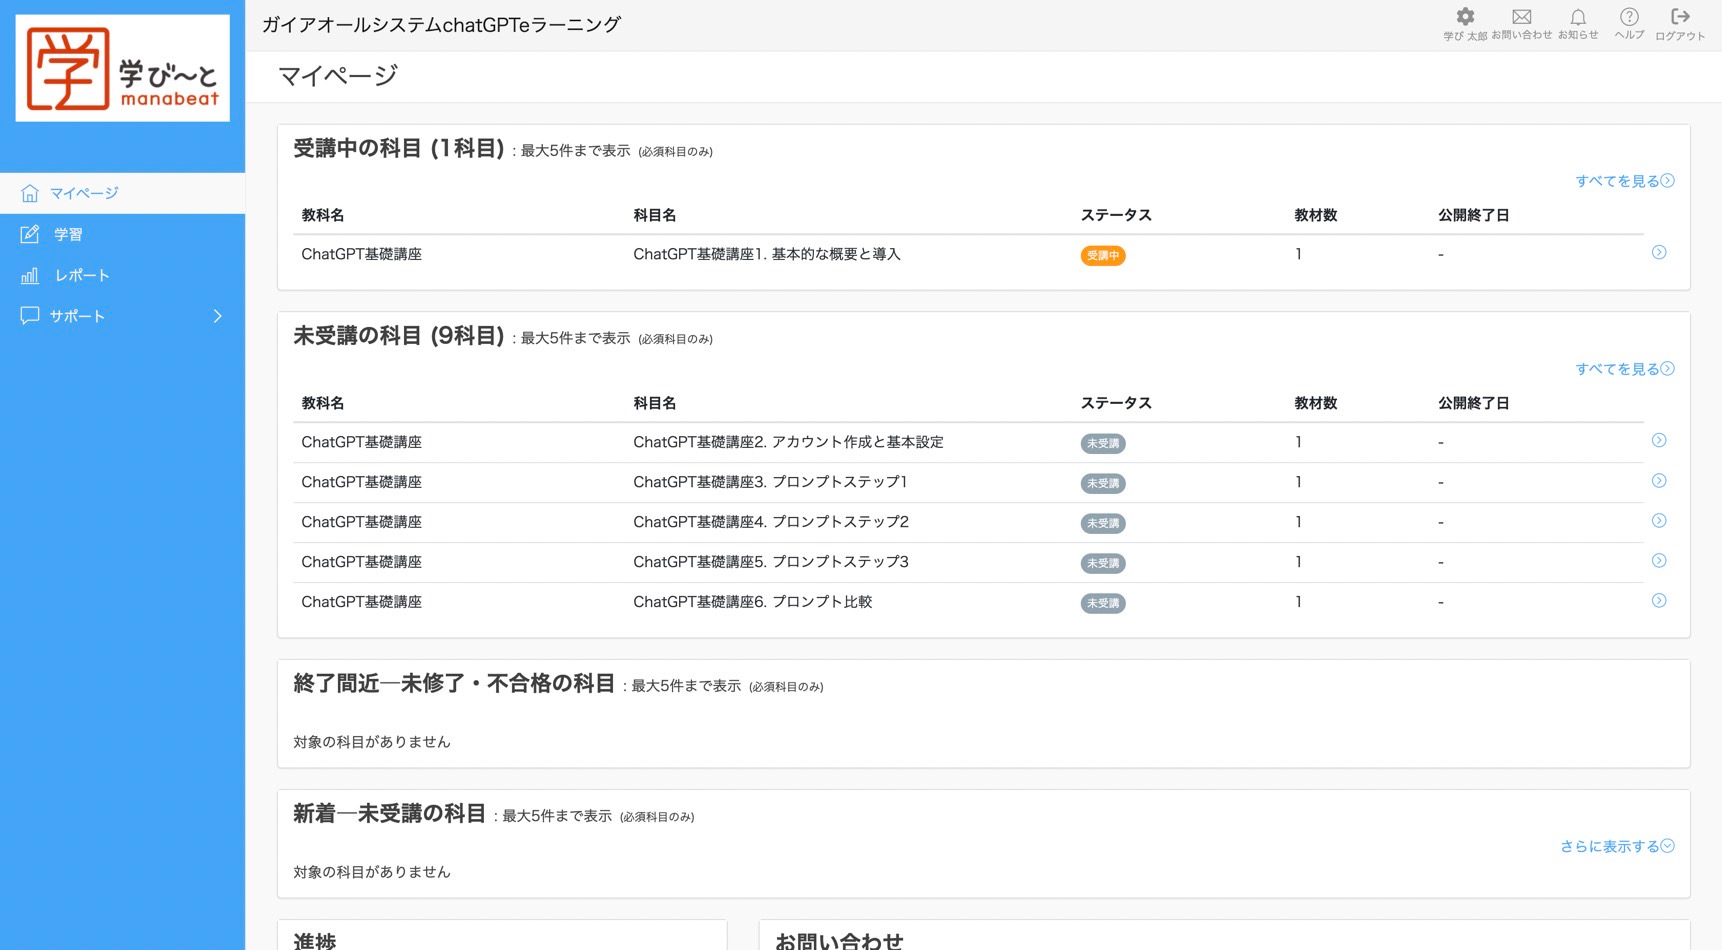Open arrow icon for ChatGPT基礎講座1 row

tap(1658, 253)
